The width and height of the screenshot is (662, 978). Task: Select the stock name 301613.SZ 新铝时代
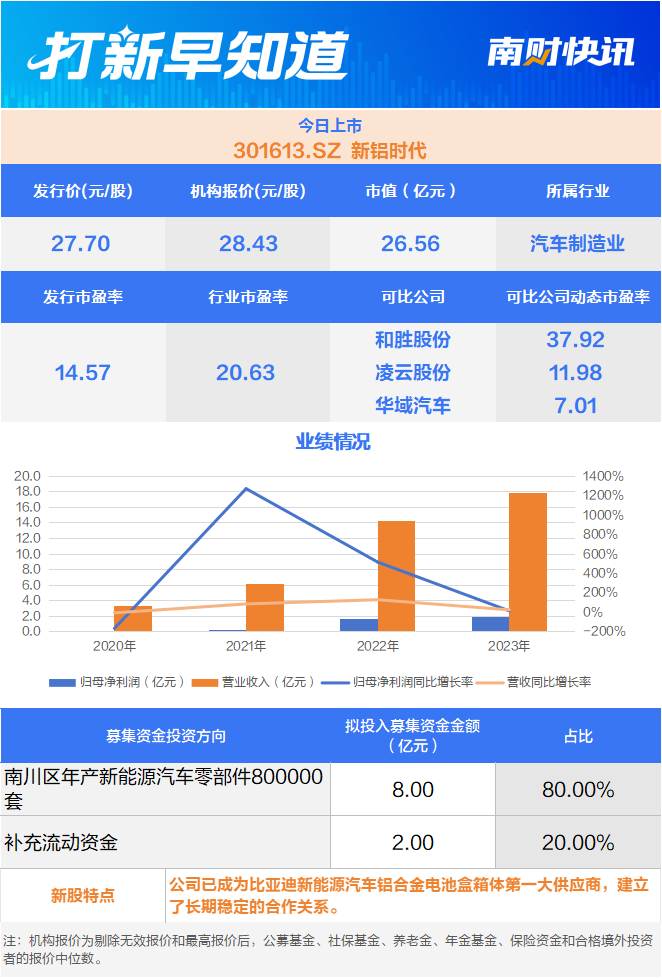(x=330, y=150)
